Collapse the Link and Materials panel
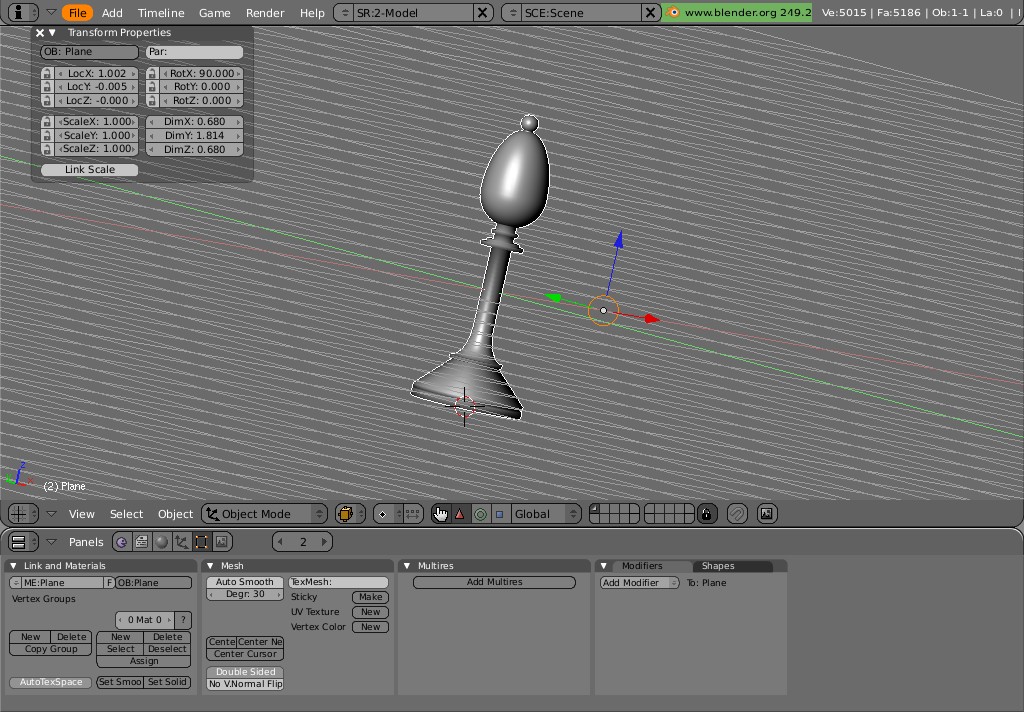The height and width of the screenshot is (712, 1024). click(x=13, y=566)
